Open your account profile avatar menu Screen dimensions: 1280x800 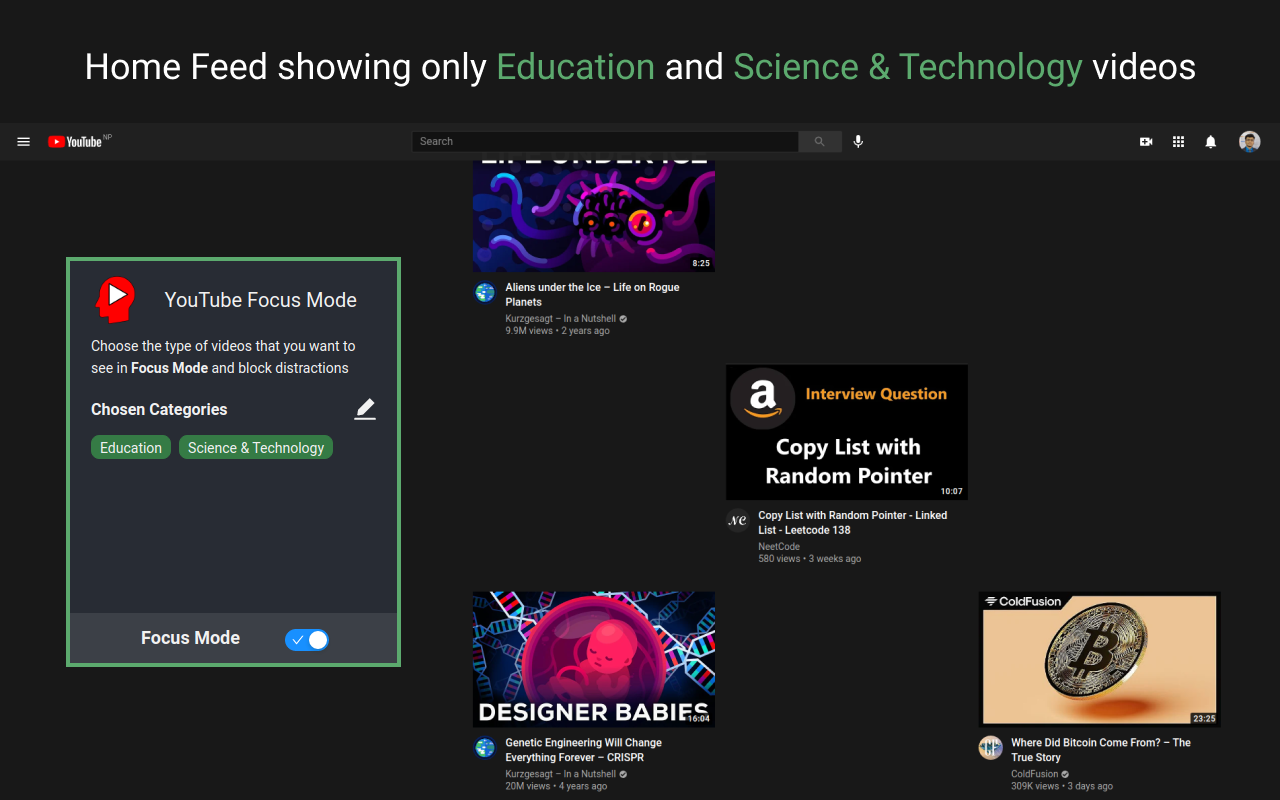point(1249,141)
